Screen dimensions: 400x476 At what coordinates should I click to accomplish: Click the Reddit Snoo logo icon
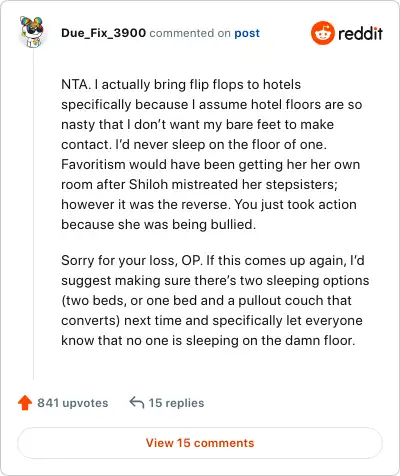click(322, 33)
